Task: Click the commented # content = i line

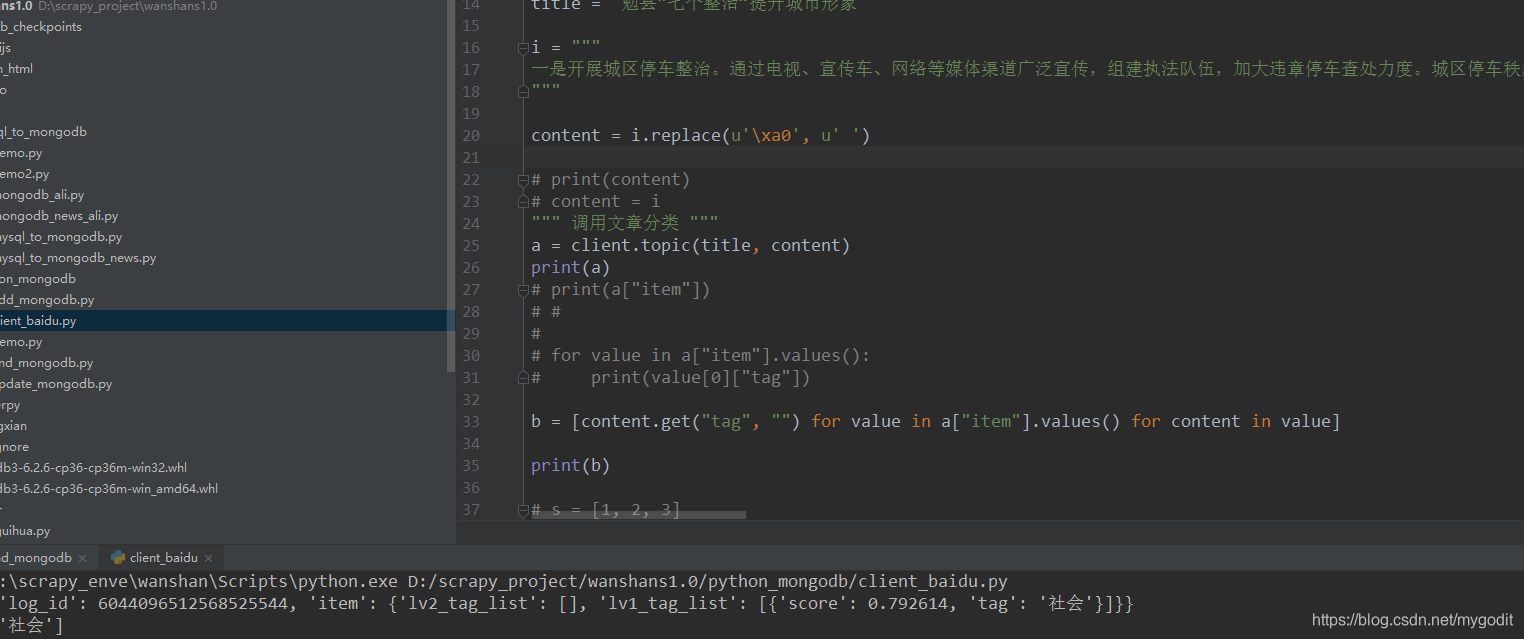Action: pyautogui.click(x=595, y=202)
